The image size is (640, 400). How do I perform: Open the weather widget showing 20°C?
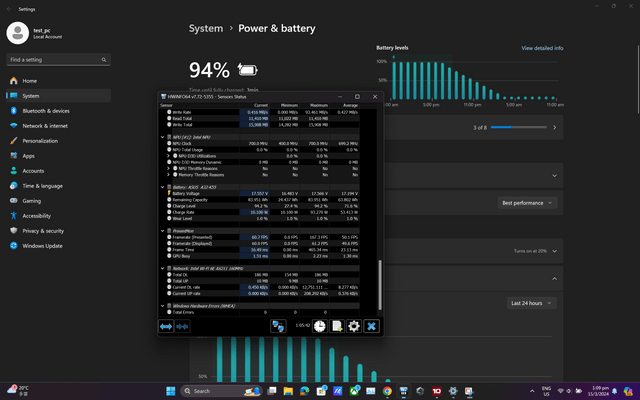click(18, 391)
